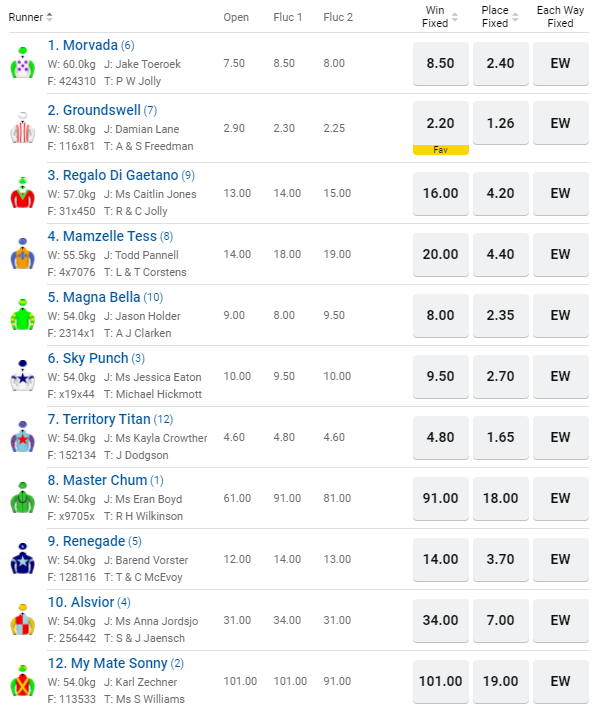Click Renegade's navy blue star silks icon
The width and height of the screenshot is (599, 708).
coord(23,559)
